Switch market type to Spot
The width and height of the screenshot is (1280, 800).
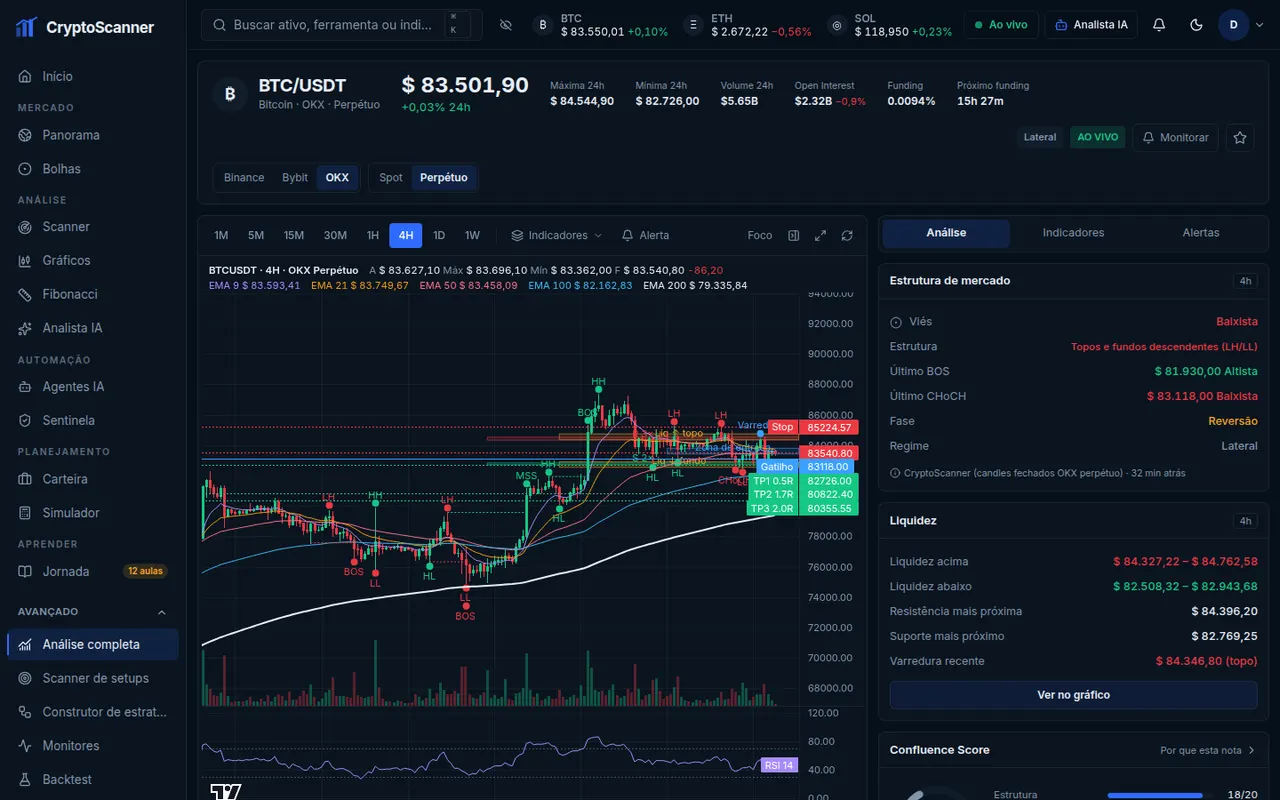click(x=391, y=178)
